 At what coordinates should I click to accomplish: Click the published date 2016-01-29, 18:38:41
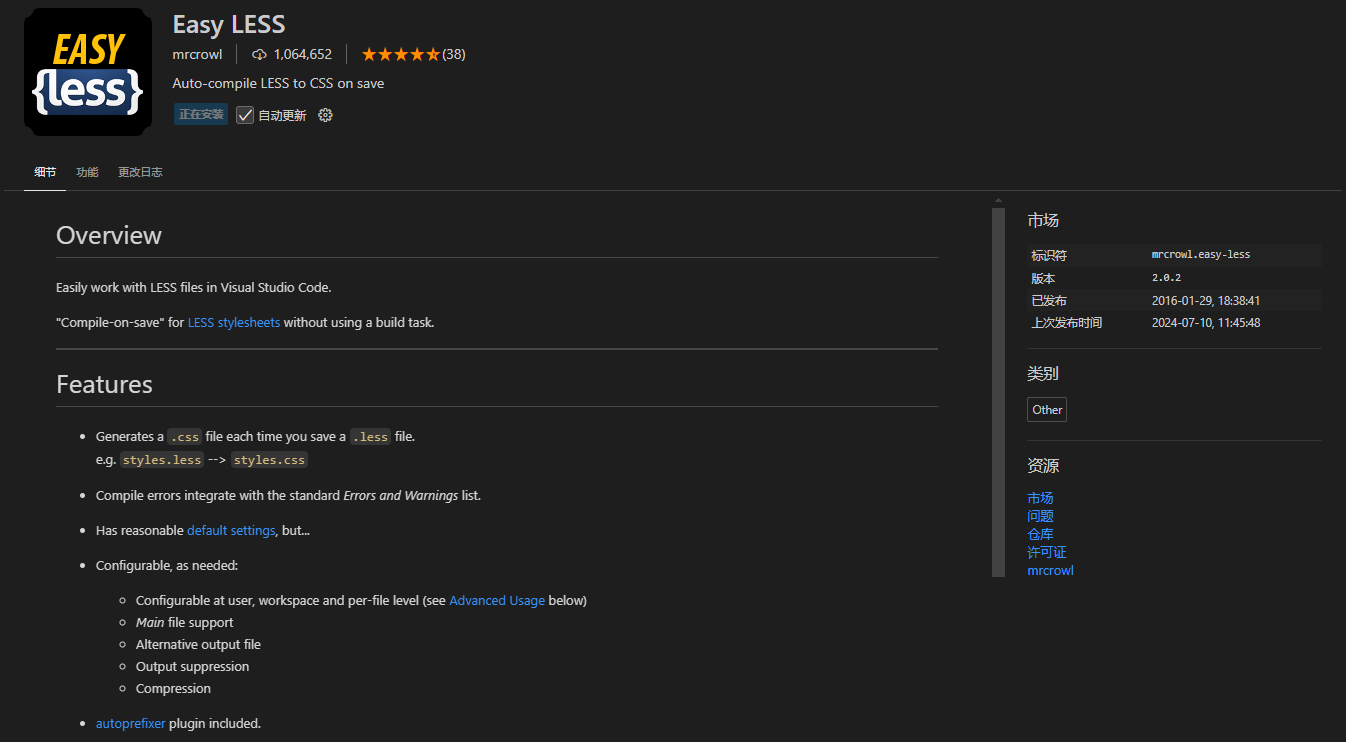click(x=1206, y=300)
